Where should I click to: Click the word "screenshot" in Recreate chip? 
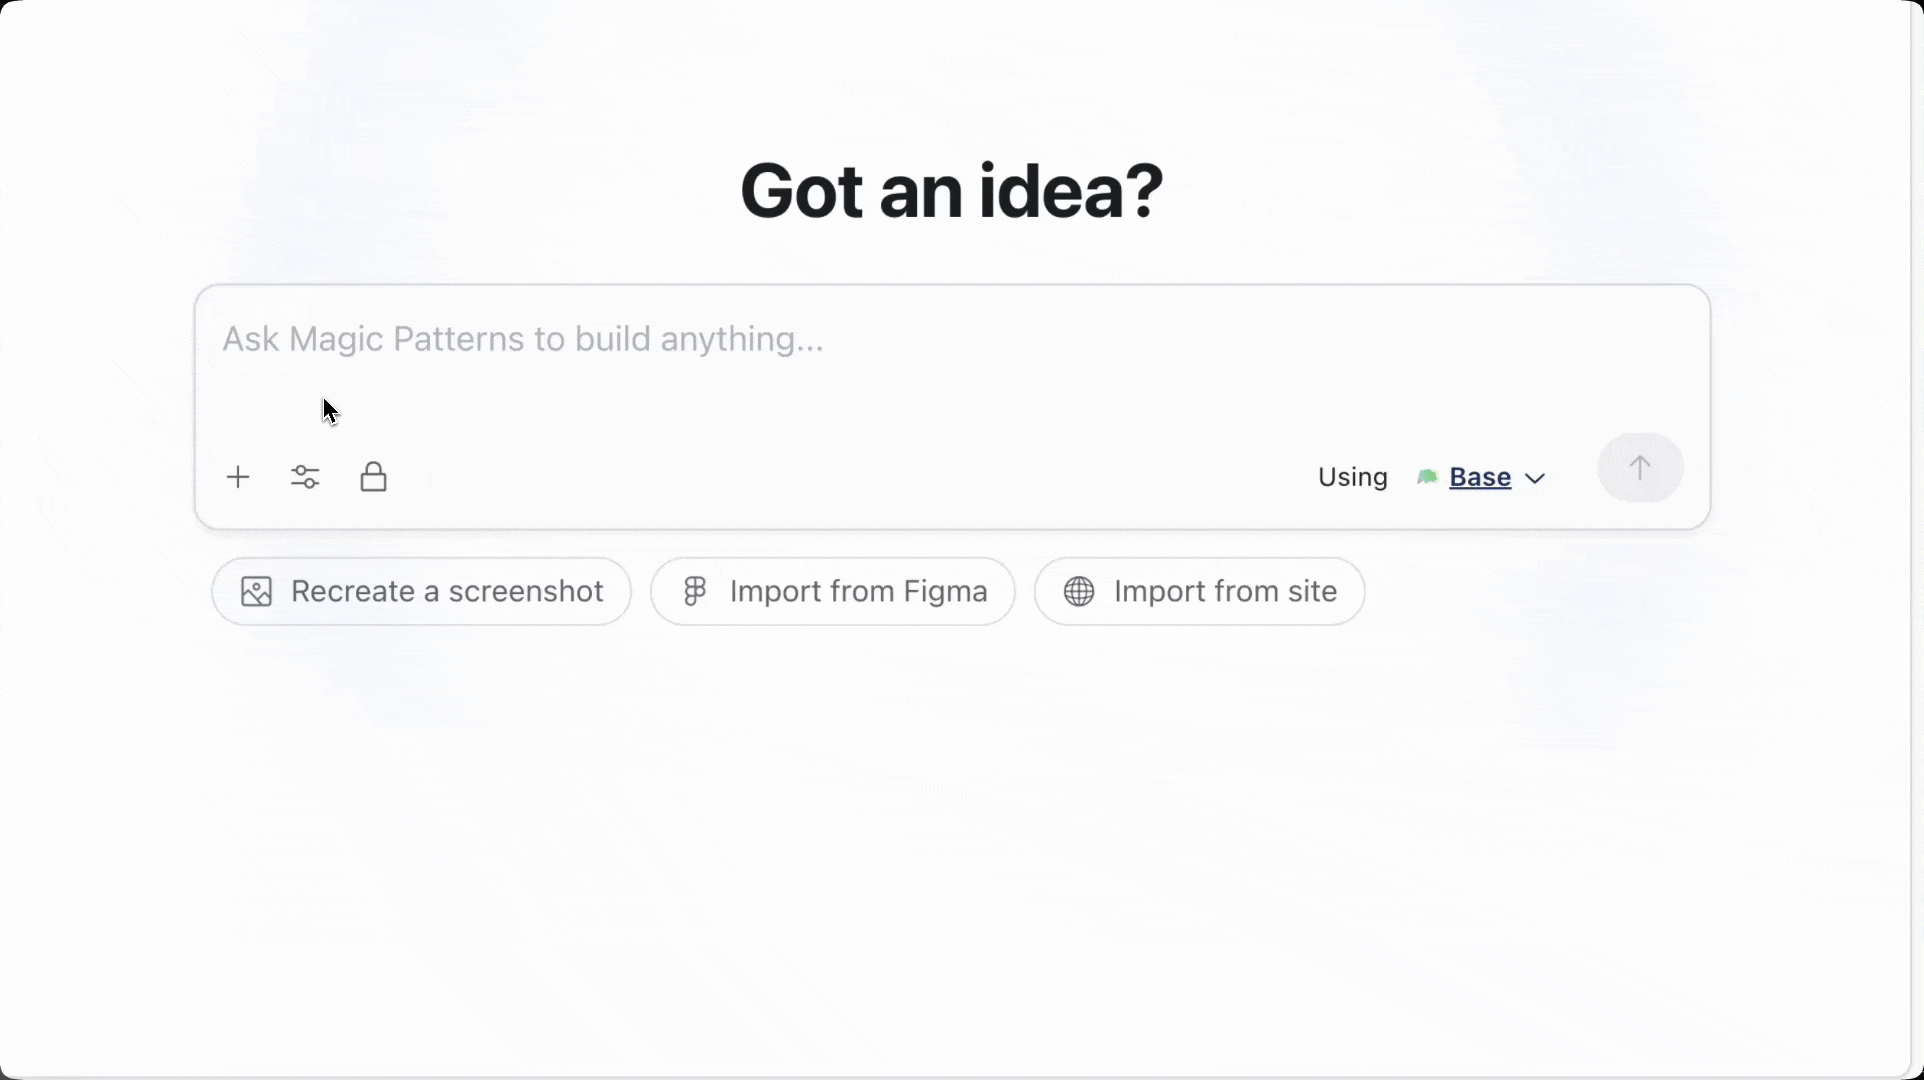pyautogui.click(x=525, y=591)
